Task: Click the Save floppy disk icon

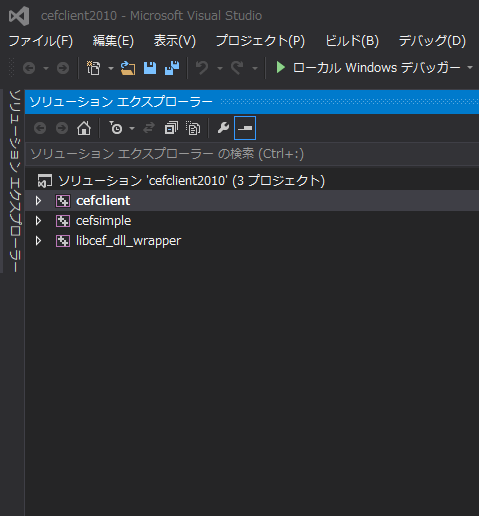Action: [150, 68]
